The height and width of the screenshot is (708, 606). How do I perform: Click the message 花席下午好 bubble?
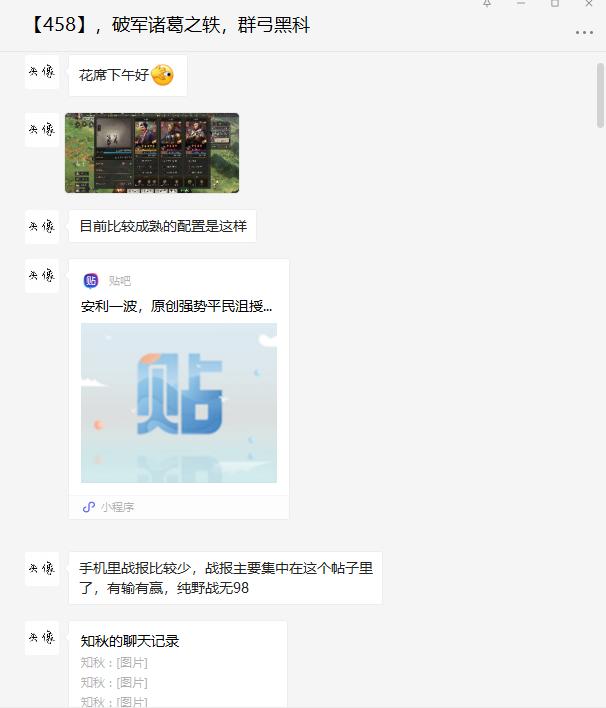(x=128, y=75)
